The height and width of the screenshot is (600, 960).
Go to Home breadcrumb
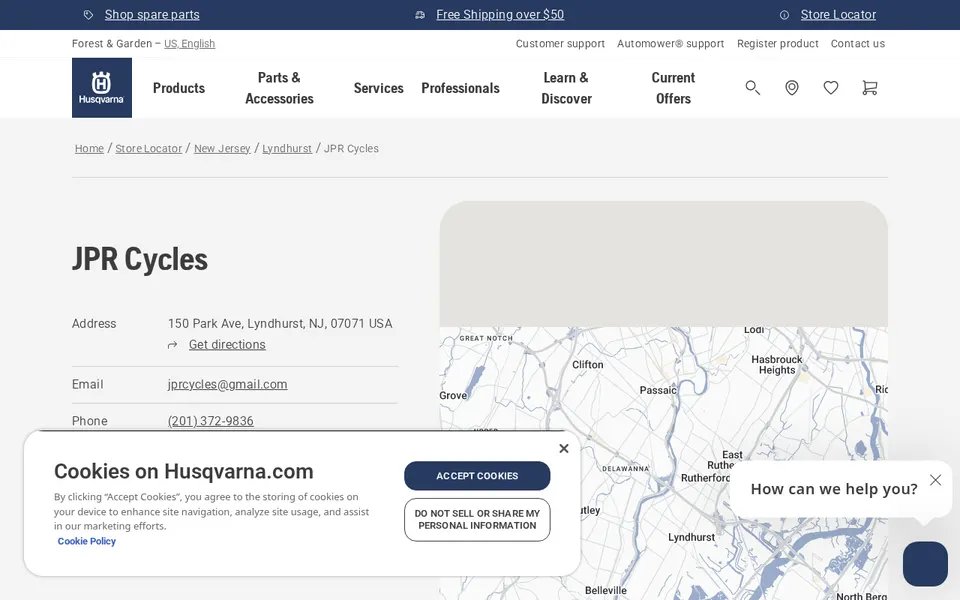(89, 149)
